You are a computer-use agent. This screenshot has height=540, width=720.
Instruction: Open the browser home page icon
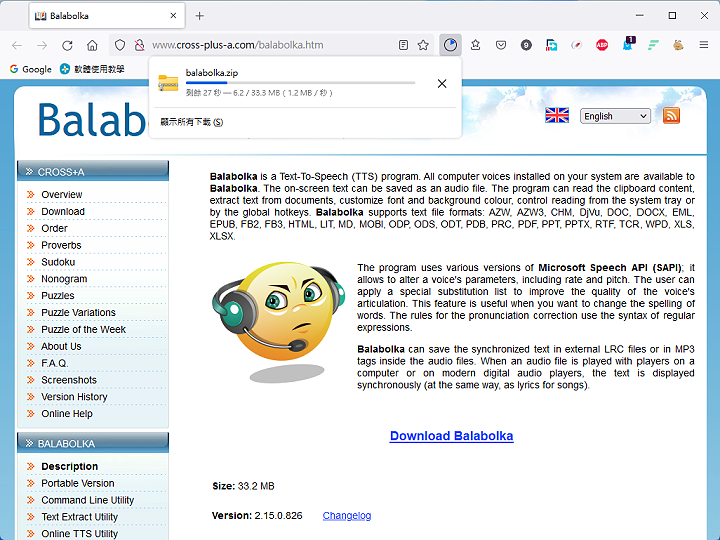[92, 45]
